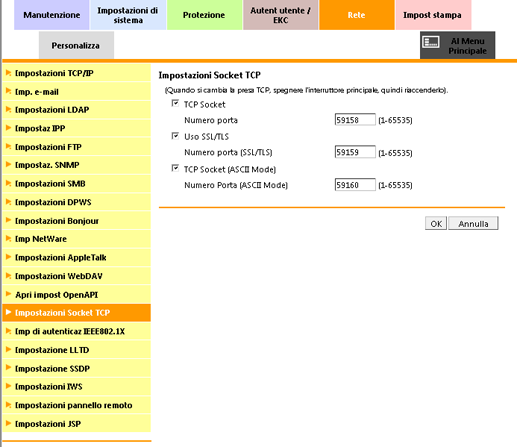This screenshot has width=517, height=447.
Task: Click Numero porta field showing 59158
Action: coord(355,120)
